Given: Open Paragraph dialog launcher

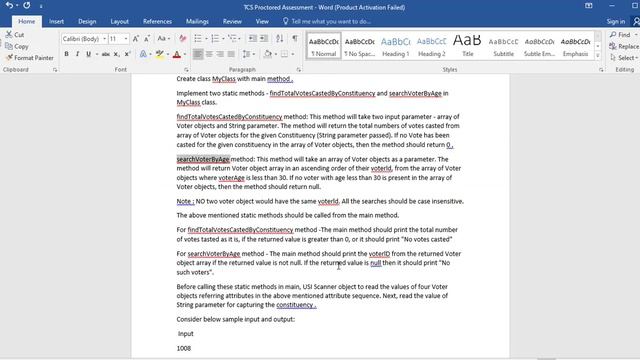Looking at the screenshot, I should [x=298, y=70].
